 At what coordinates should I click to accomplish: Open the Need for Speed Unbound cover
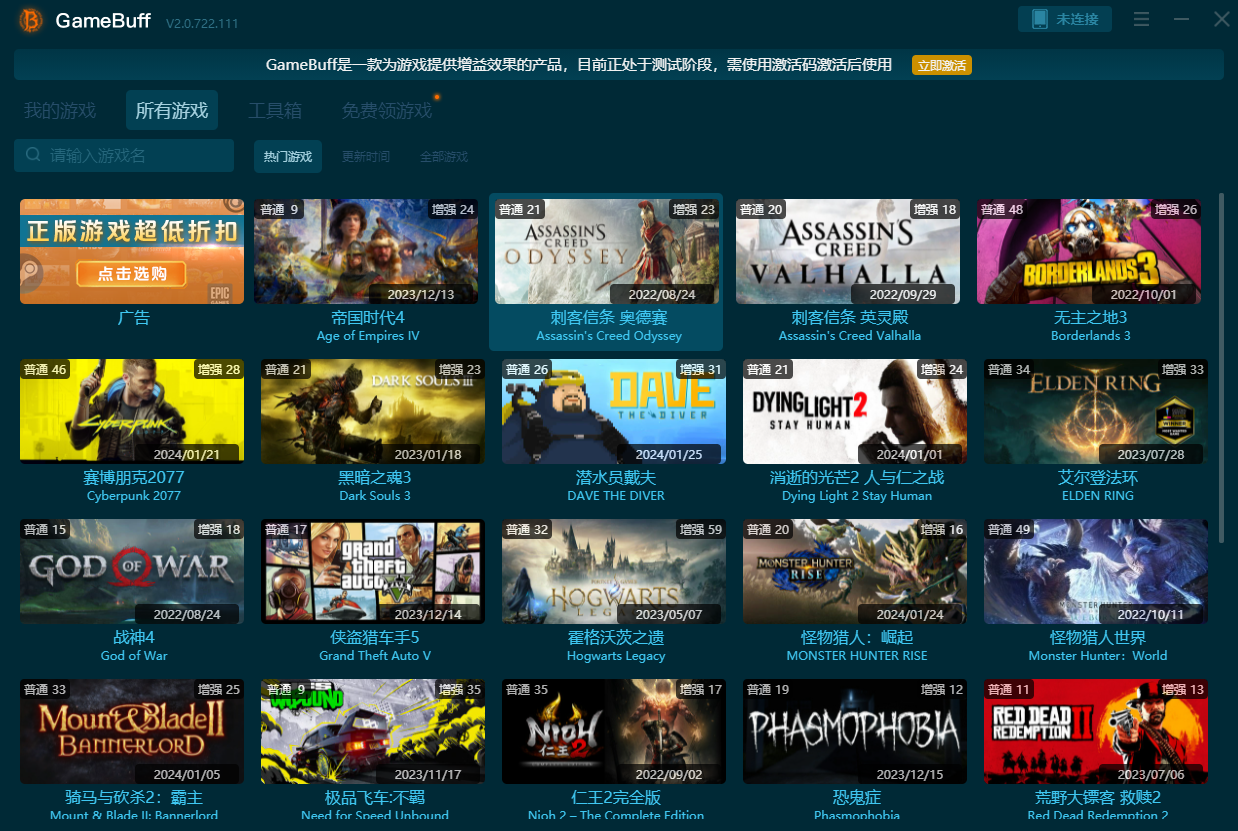coord(373,731)
